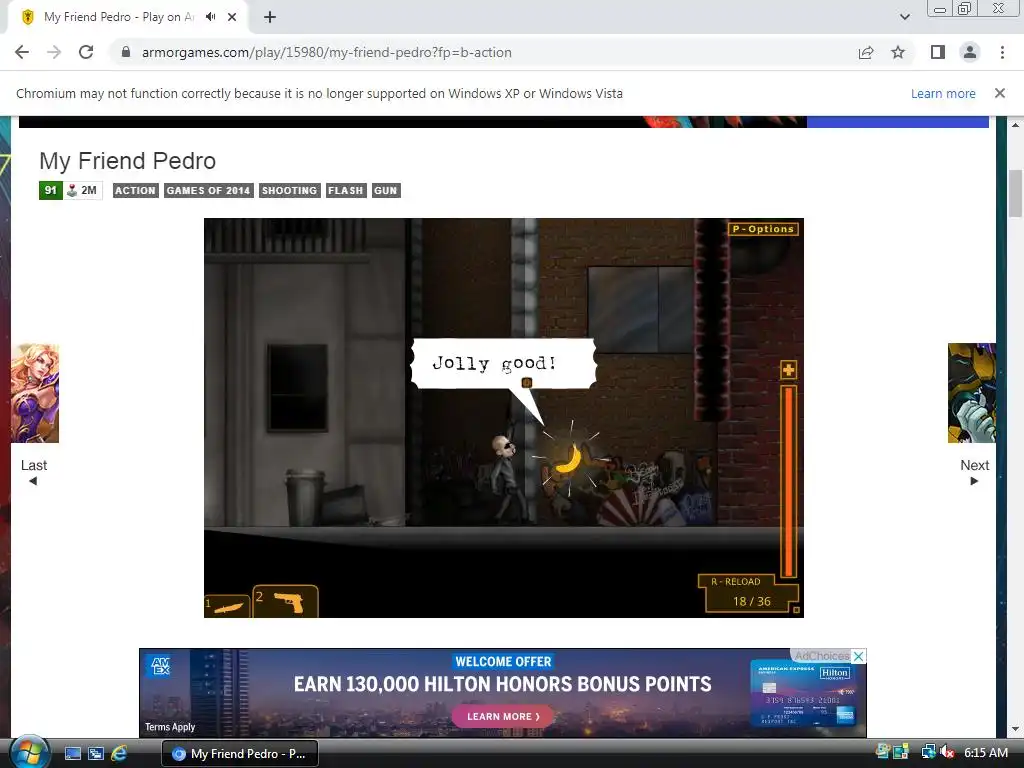Dismiss the Chromium warning infobar
Viewport: 1024px width, 768px height.
[x=1000, y=93]
